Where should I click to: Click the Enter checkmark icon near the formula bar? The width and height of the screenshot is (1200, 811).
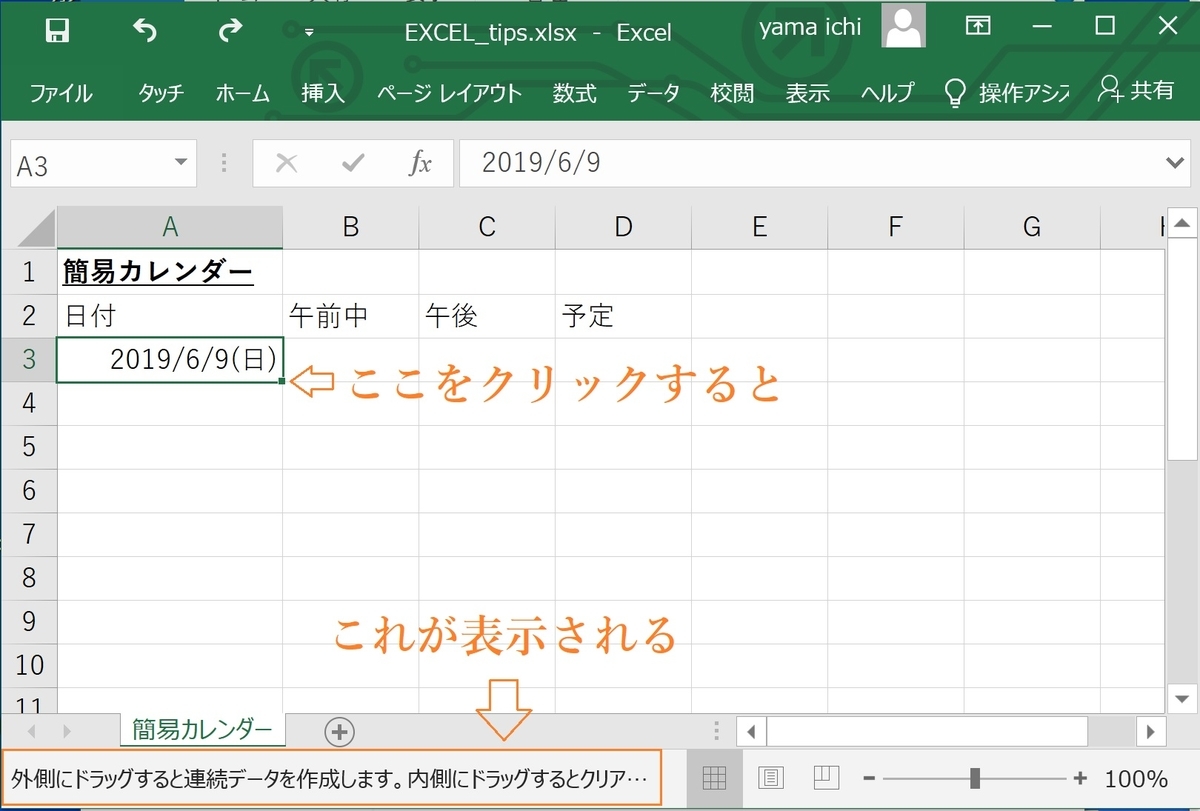[x=353, y=163]
